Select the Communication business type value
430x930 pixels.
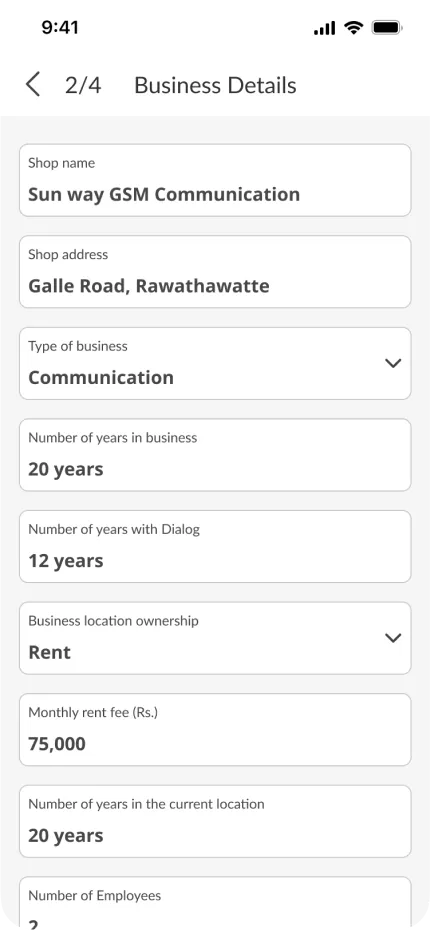[x=101, y=378]
